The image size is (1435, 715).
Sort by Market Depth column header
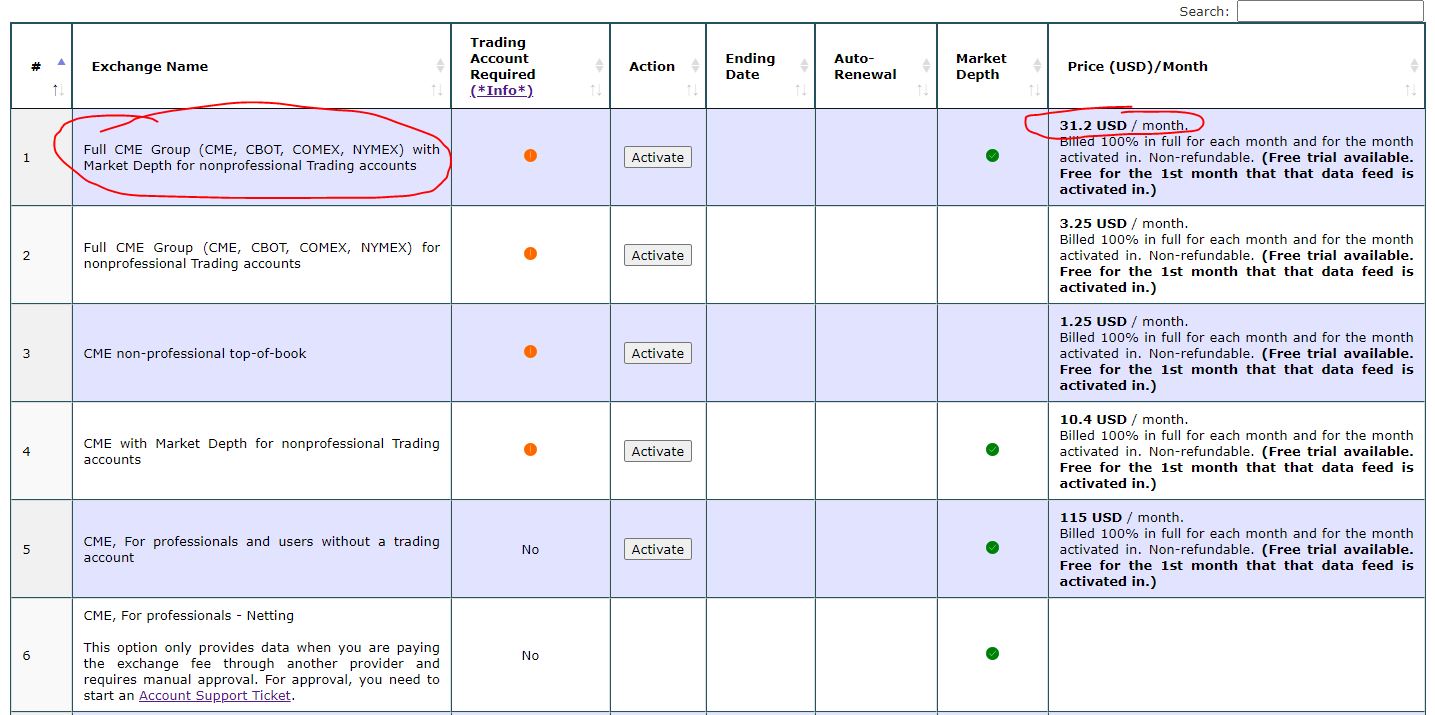tap(992, 66)
